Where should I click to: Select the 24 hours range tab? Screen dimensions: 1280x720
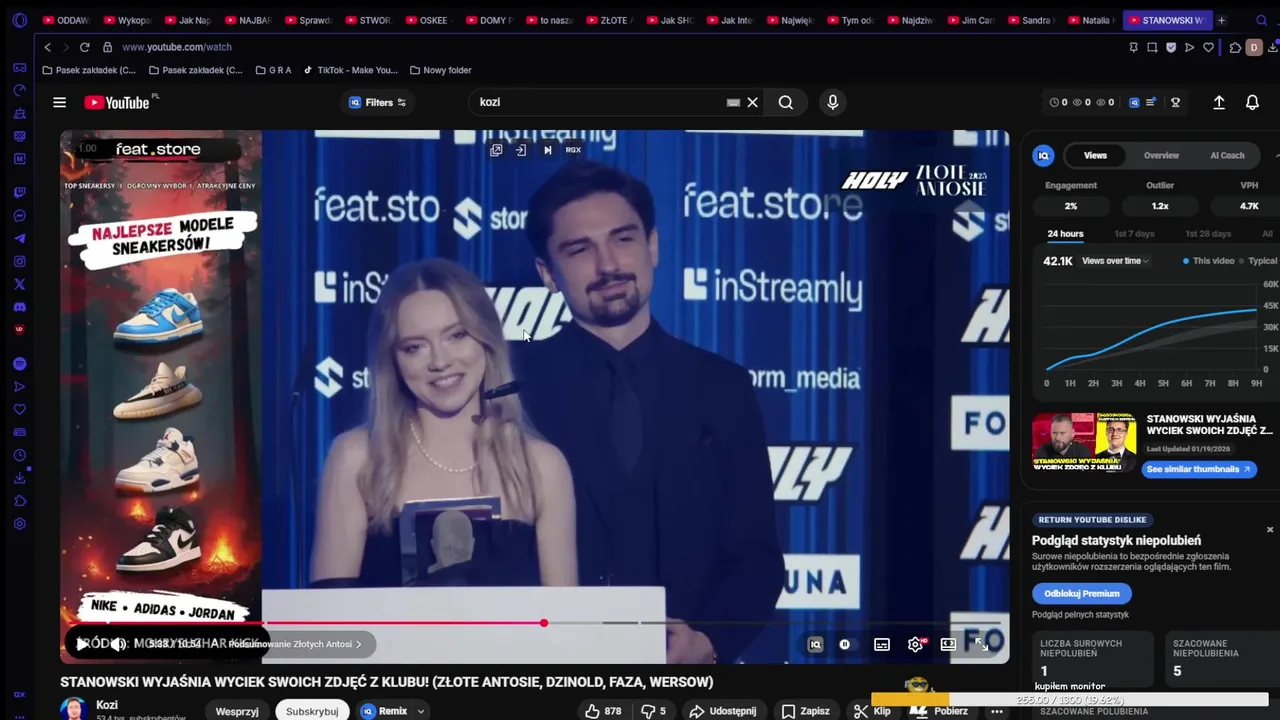pos(1065,234)
